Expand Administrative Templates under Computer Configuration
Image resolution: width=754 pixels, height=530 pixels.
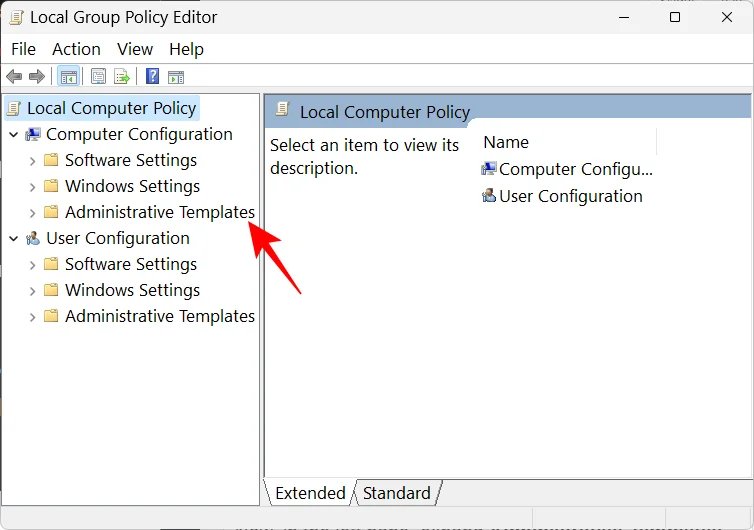point(32,213)
